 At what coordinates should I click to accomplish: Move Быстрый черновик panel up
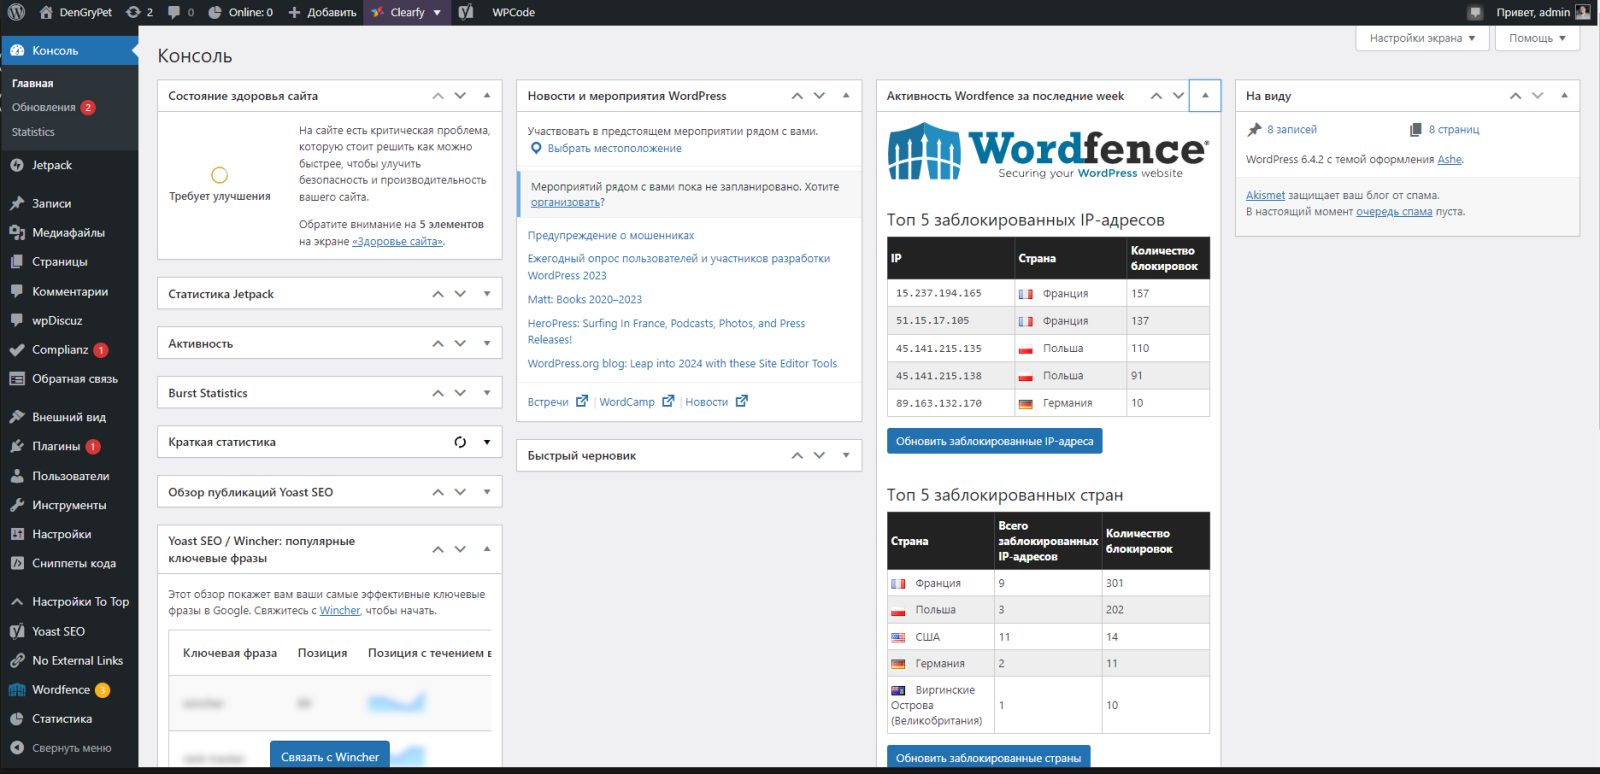coord(797,455)
